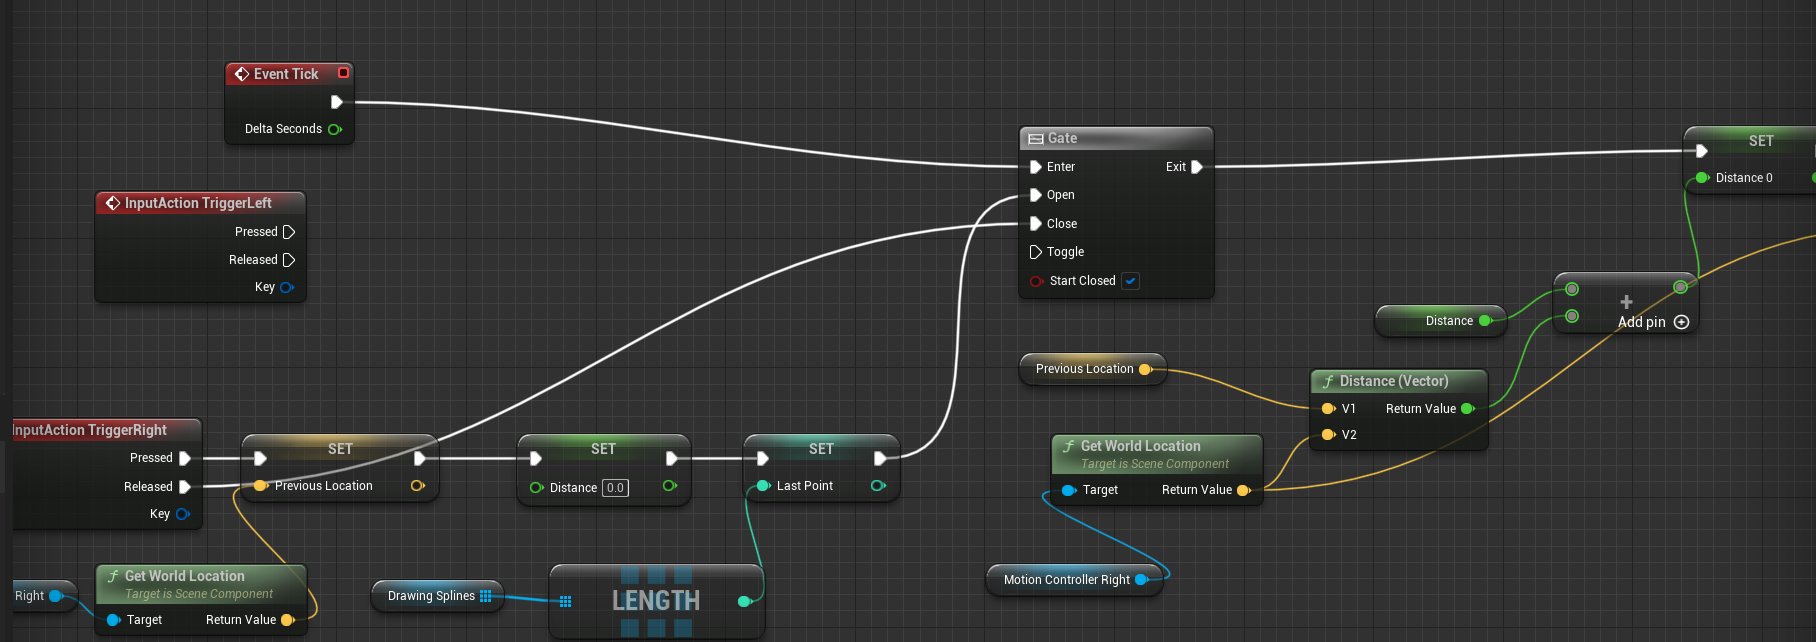Click the Distance (Vector) V1 pin
The image size is (1816, 642).
point(1329,409)
